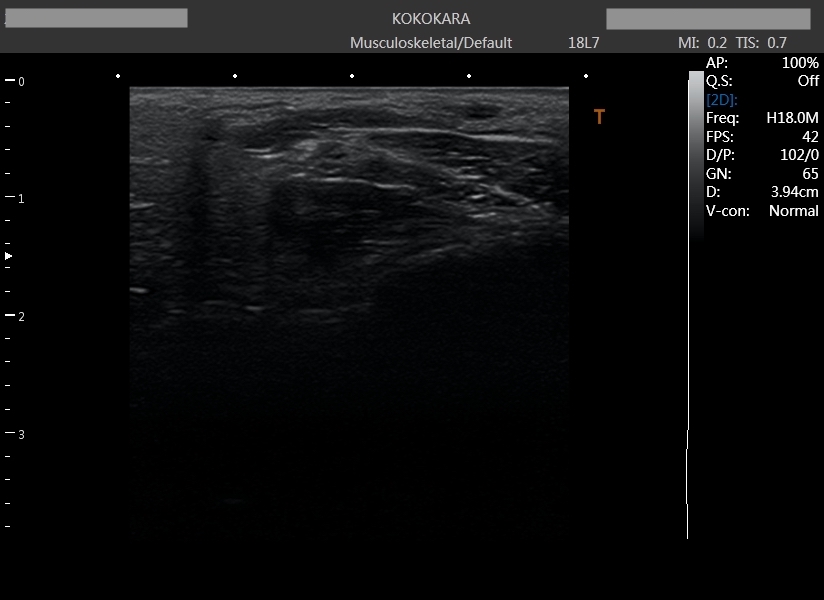Click the KOKOKARA header title
The image size is (824, 600).
pyautogui.click(x=431, y=19)
